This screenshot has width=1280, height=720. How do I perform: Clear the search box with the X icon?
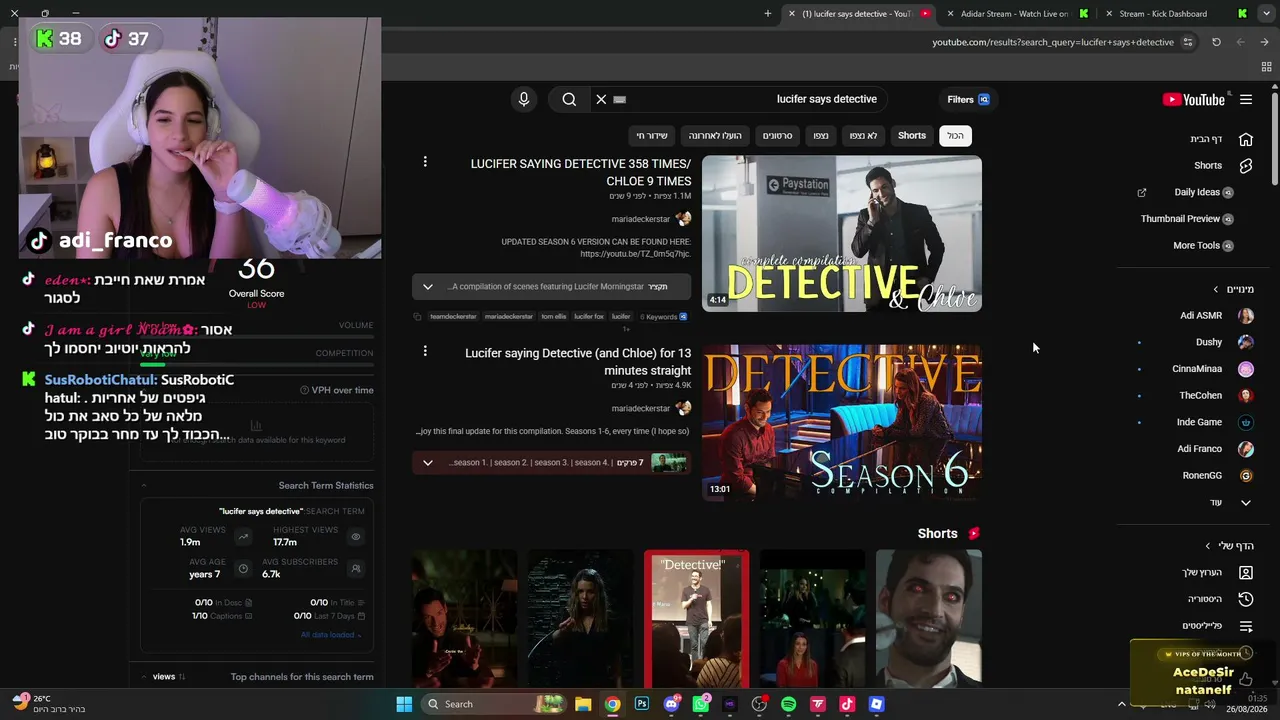coord(601,99)
